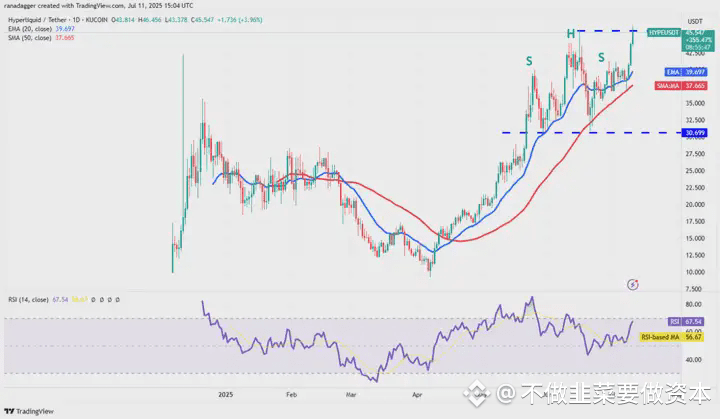This screenshot has width=720, height=419.
Task: Click the HYPEUSDT symbol price tag
Action: point(664,33)
